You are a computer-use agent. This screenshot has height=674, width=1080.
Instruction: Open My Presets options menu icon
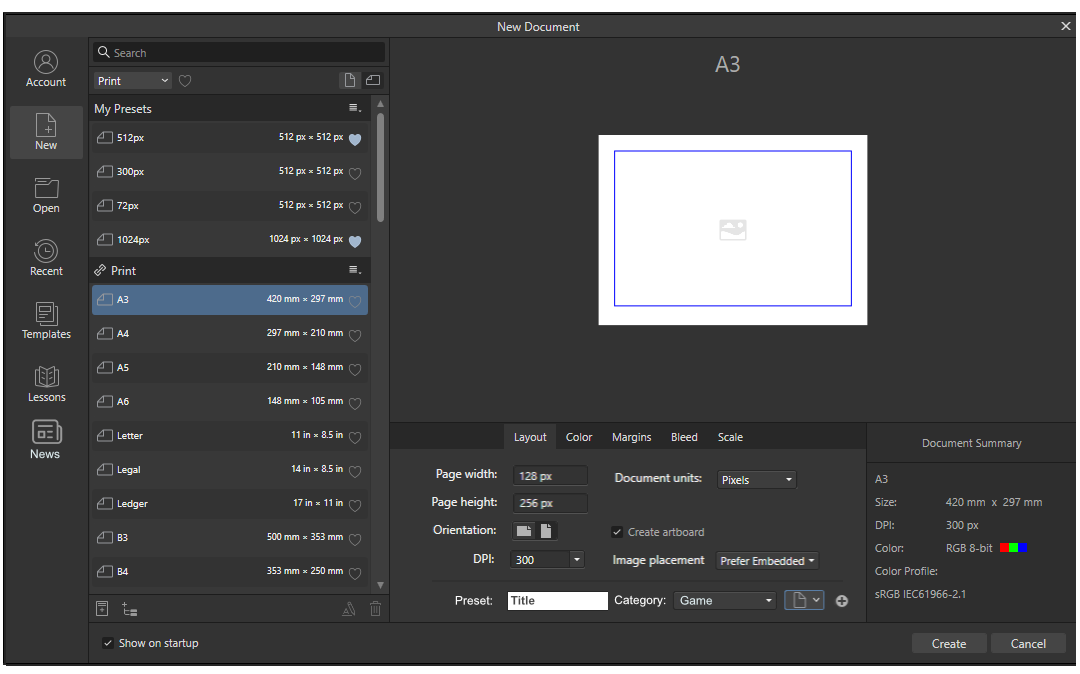355,108
